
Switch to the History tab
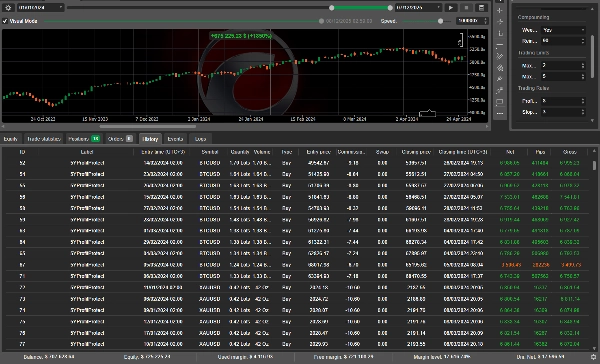[150, 139]
